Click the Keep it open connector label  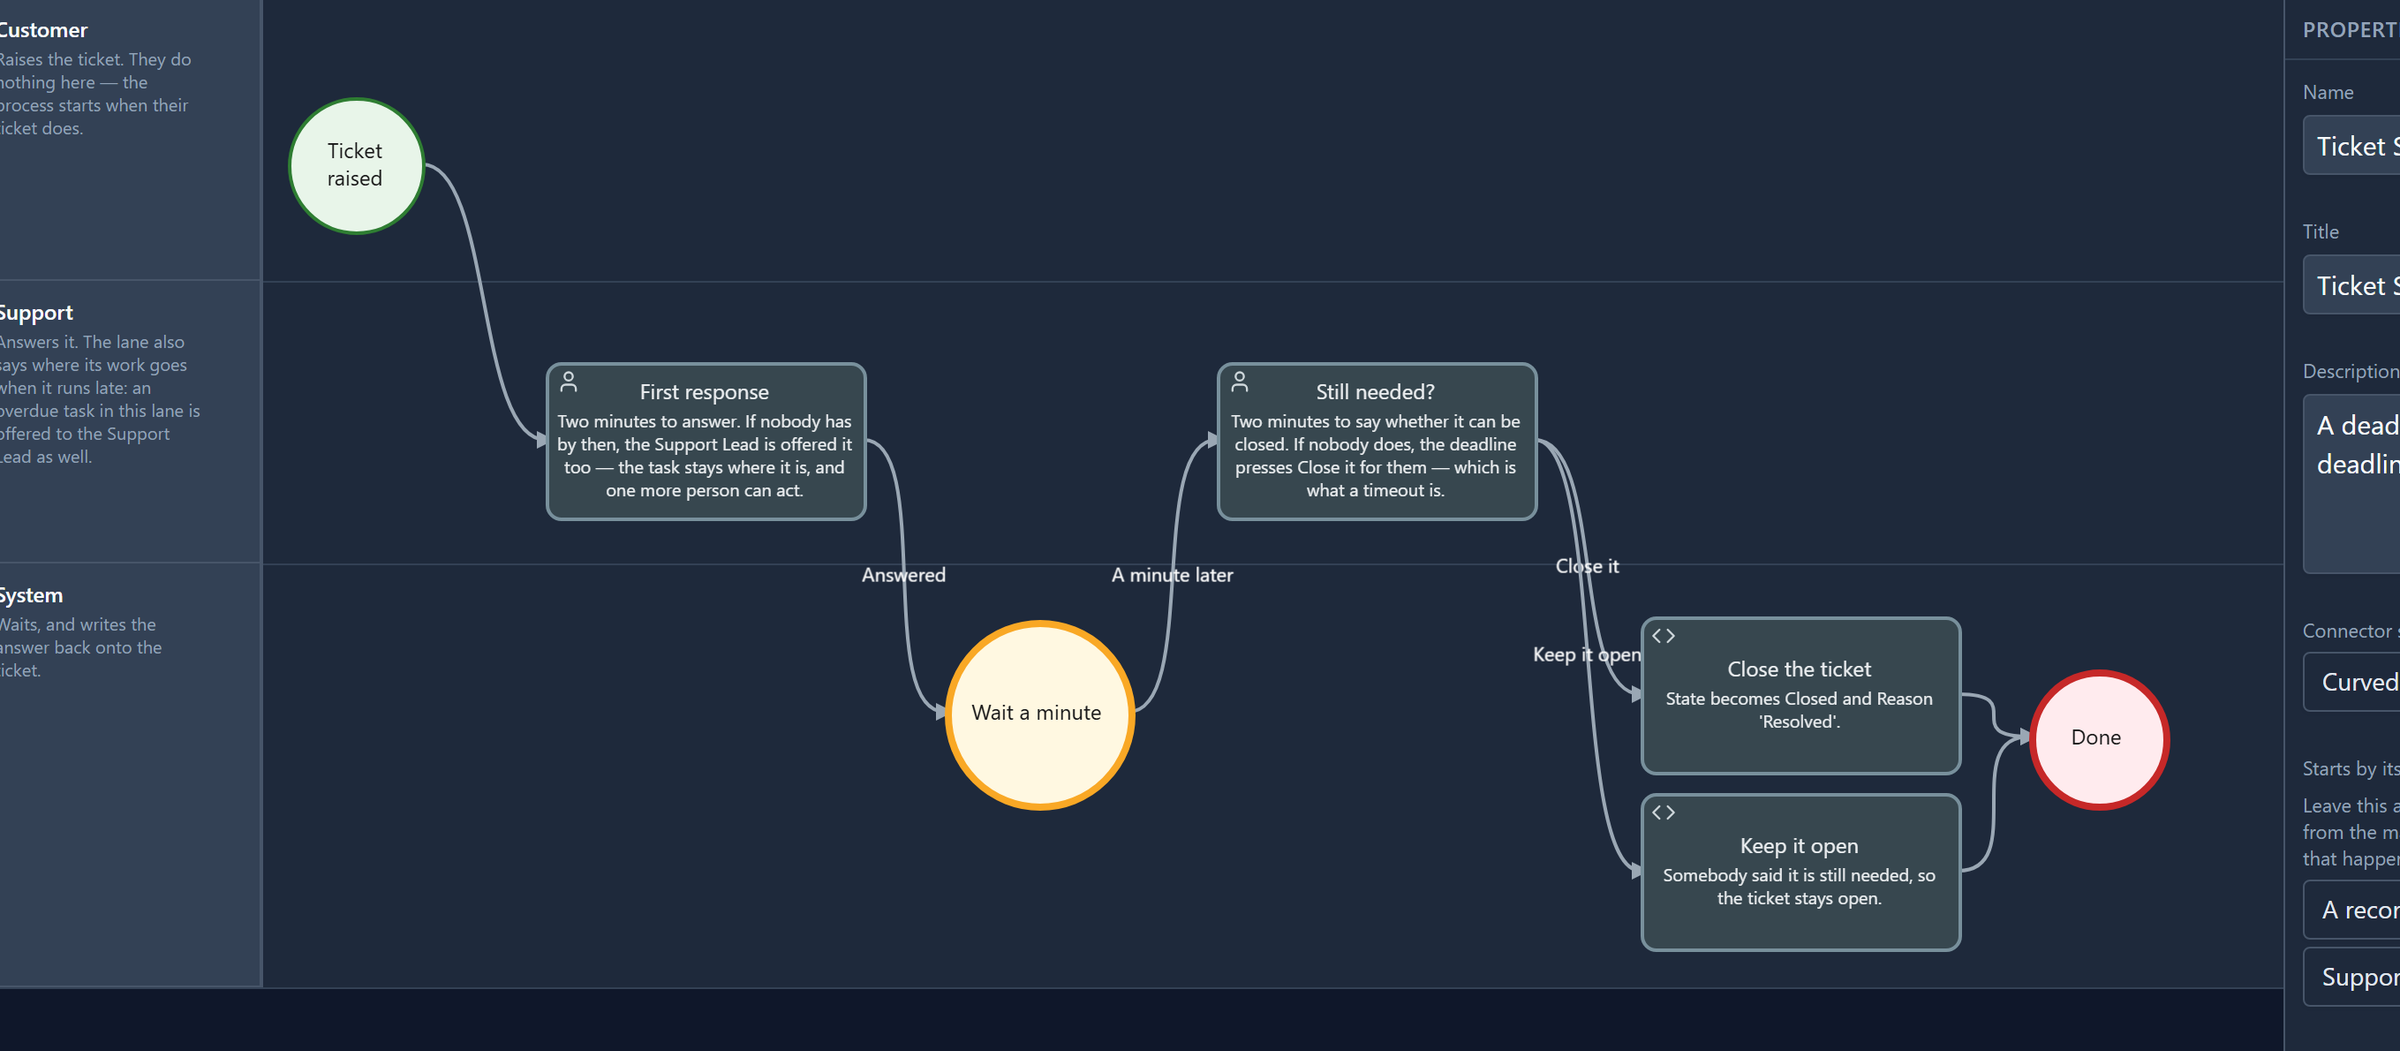[1587, 654]
